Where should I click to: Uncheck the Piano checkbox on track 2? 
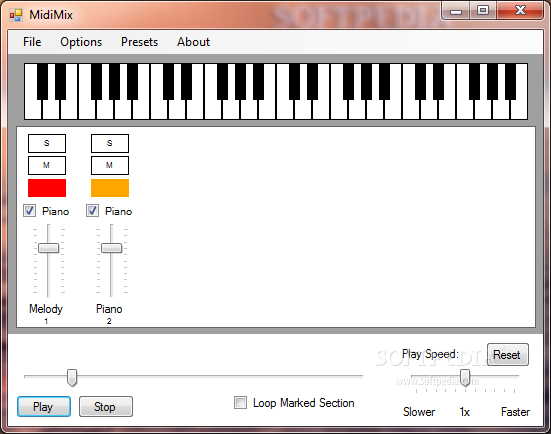92,211
